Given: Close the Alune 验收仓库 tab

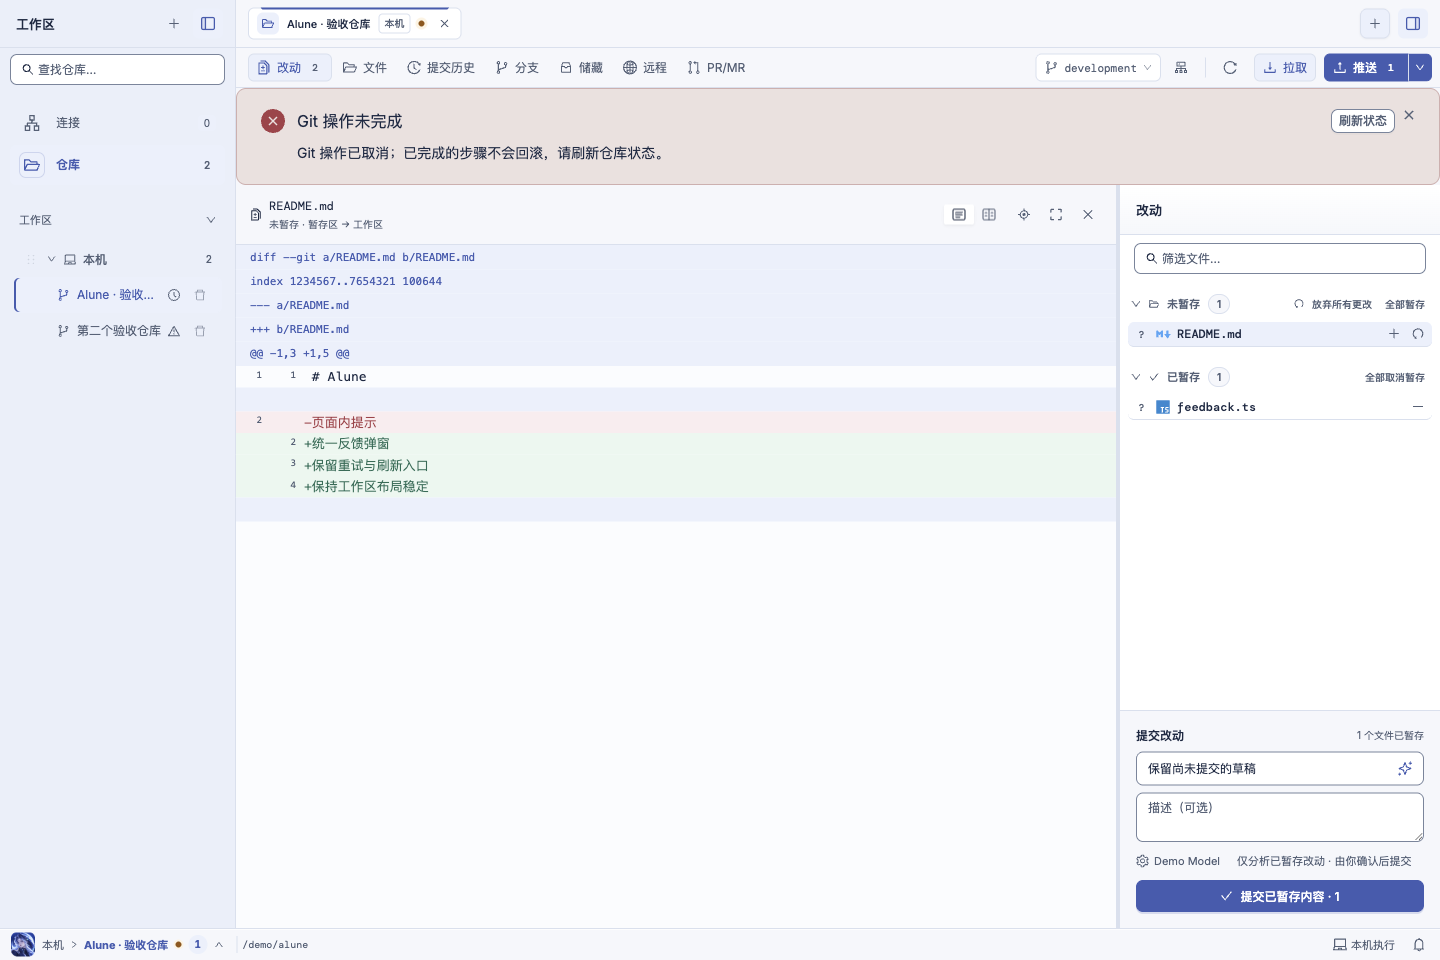Looking at the screenshot, I should click(445, 24).
